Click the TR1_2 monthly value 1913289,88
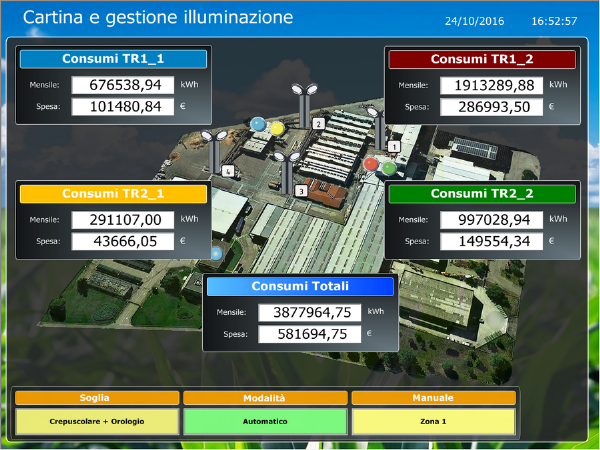 [x=492, y=85]
